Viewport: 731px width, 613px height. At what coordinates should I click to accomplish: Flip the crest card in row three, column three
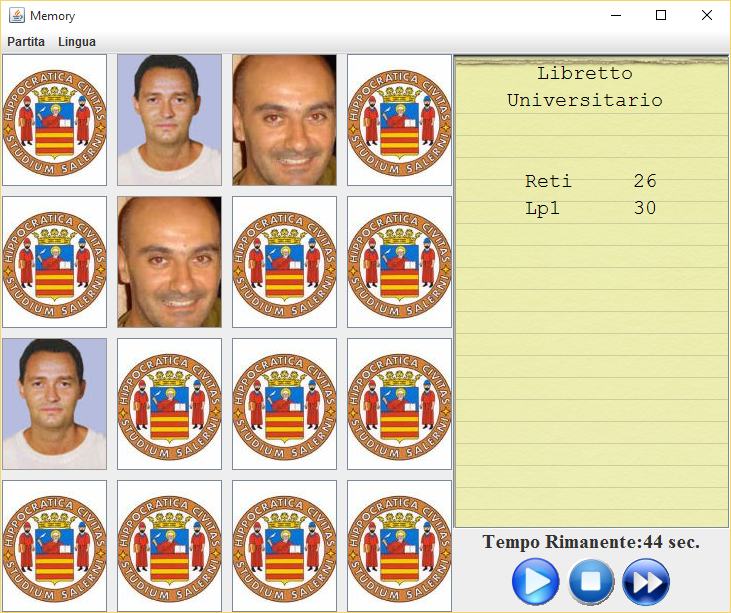[x=284, y=404]
